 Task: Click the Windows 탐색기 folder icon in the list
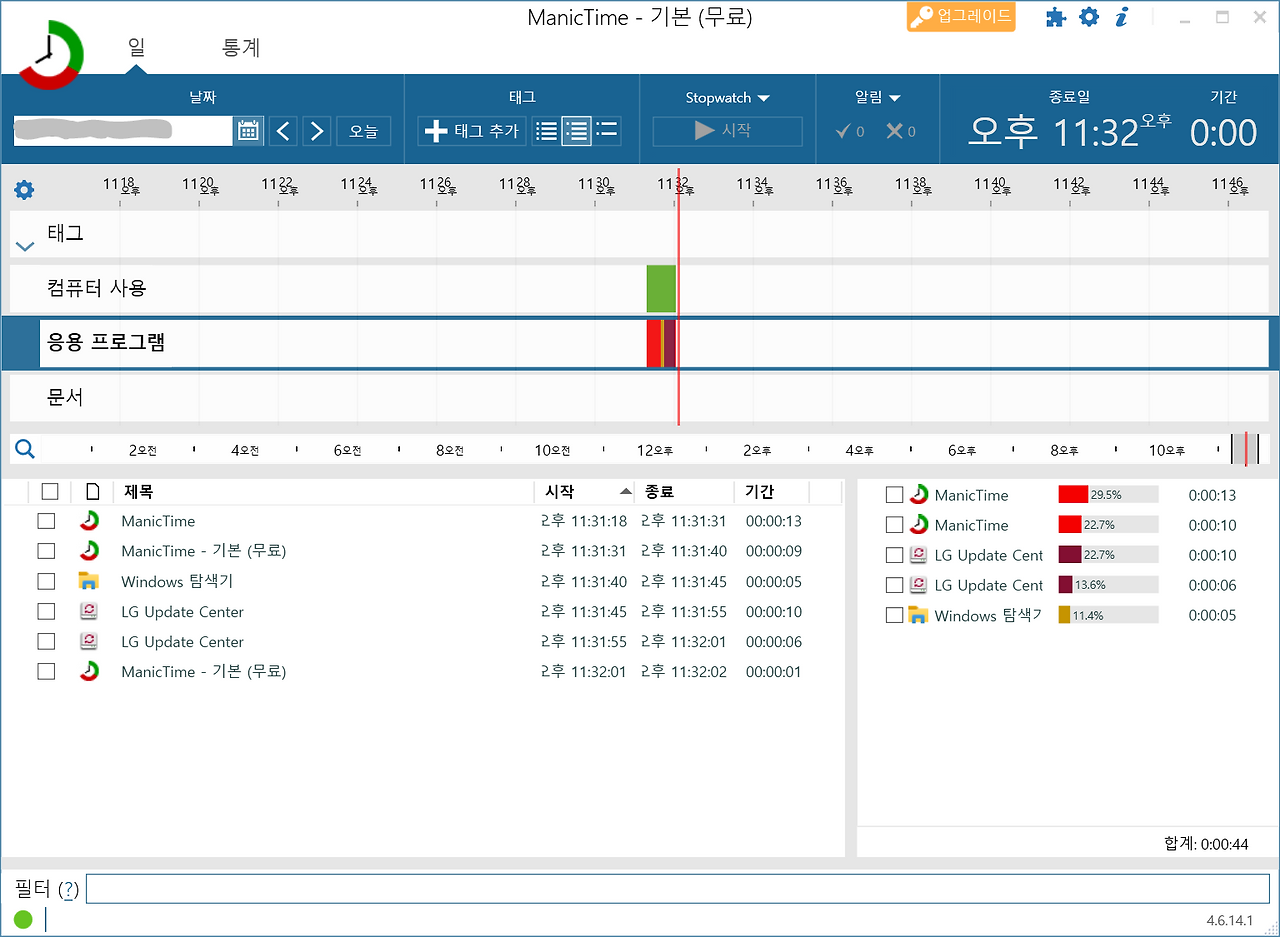[90, 581]
